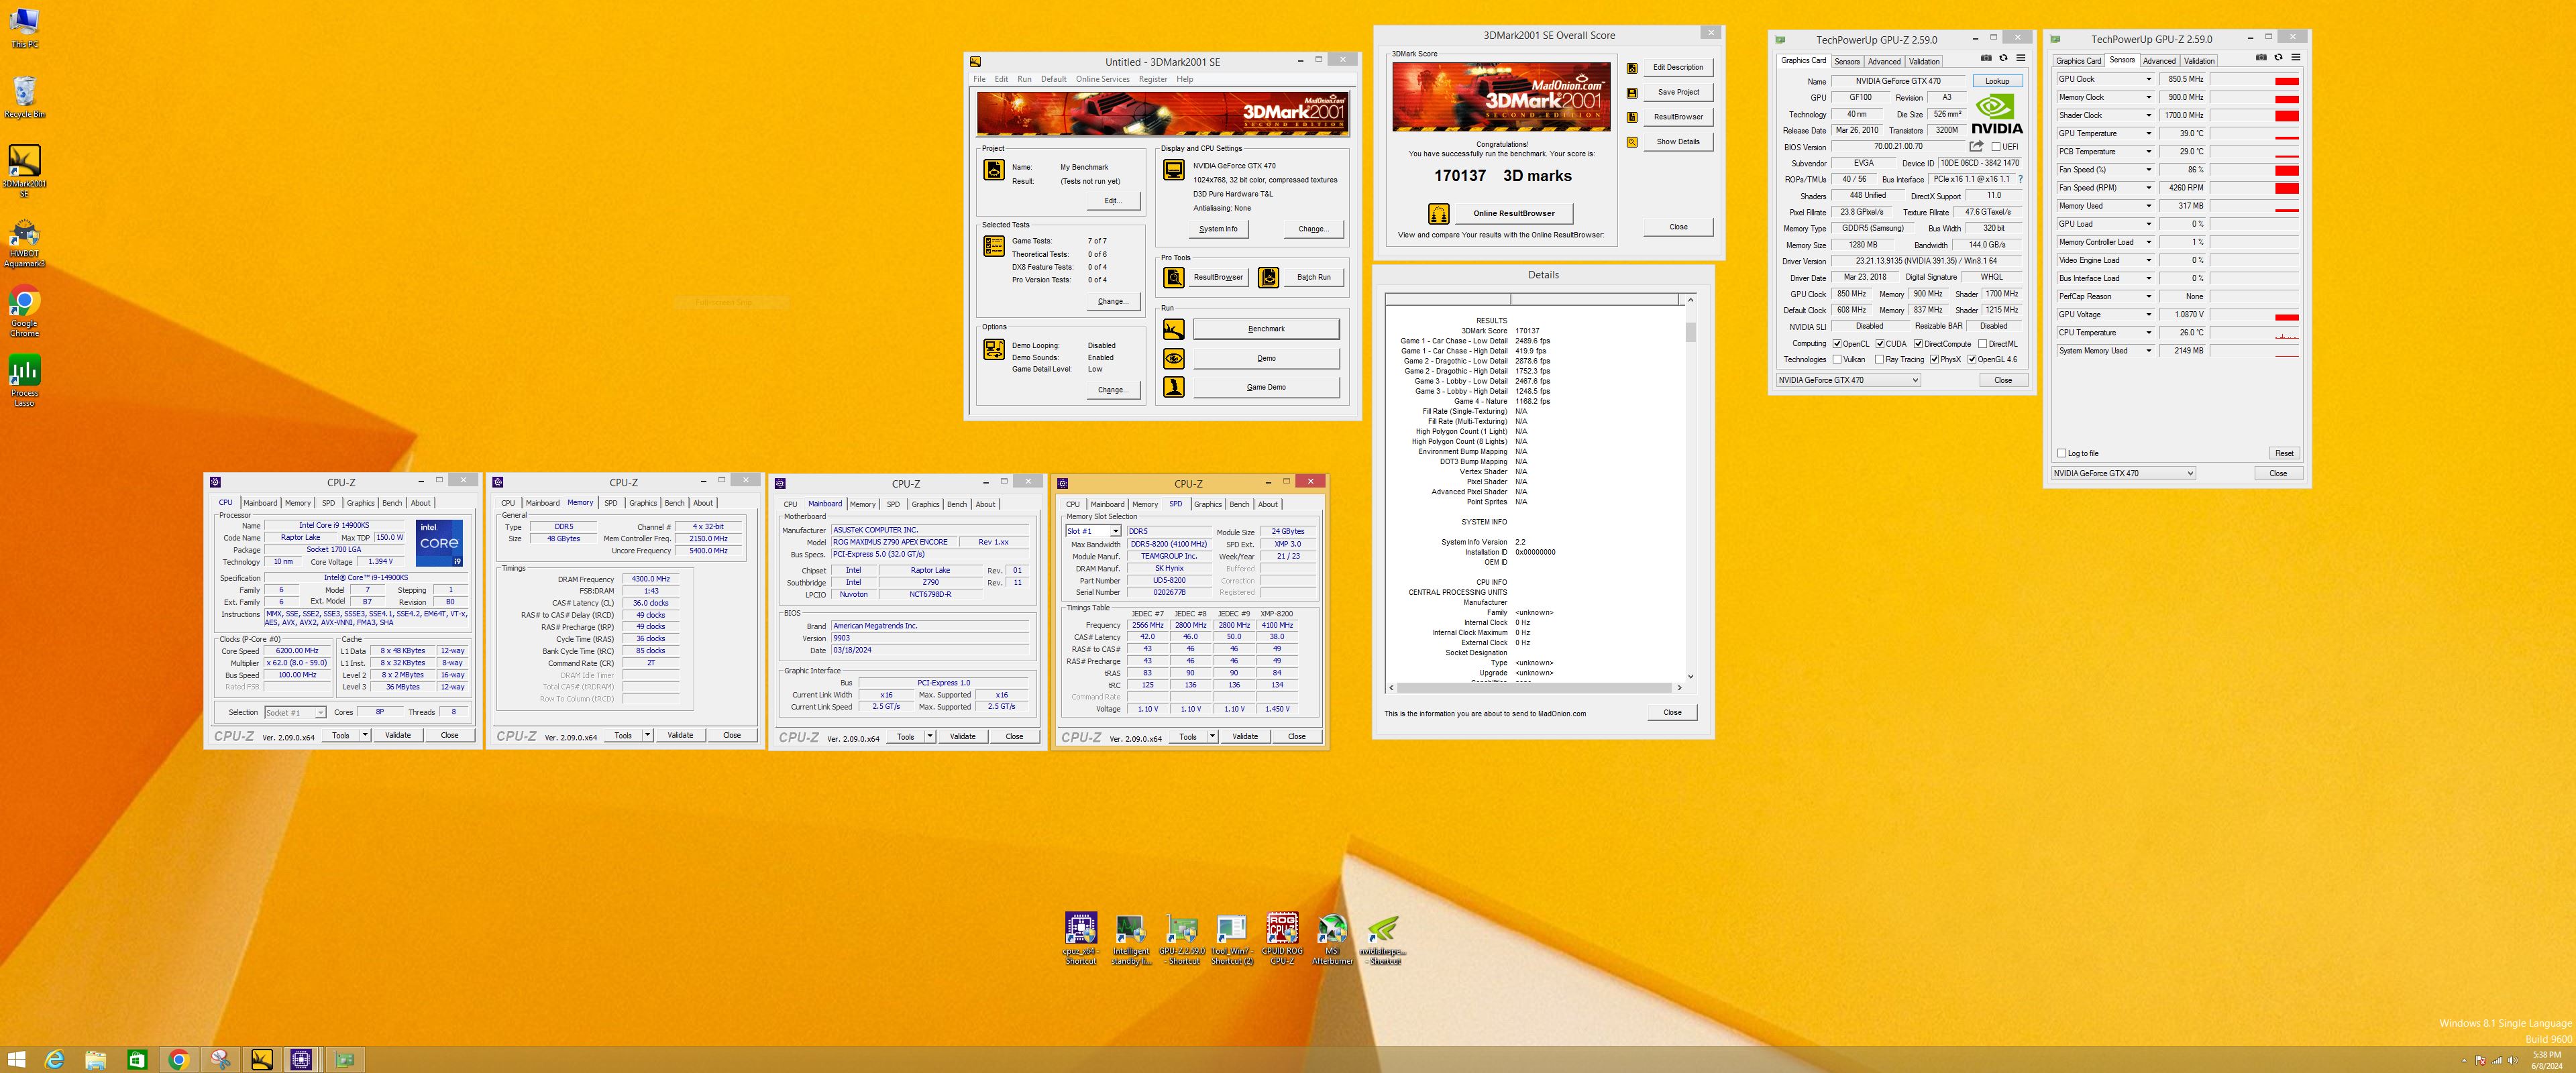
Task: Open Socket #1 selection dropdown in CPU-Z
Action: click(320, 713)
